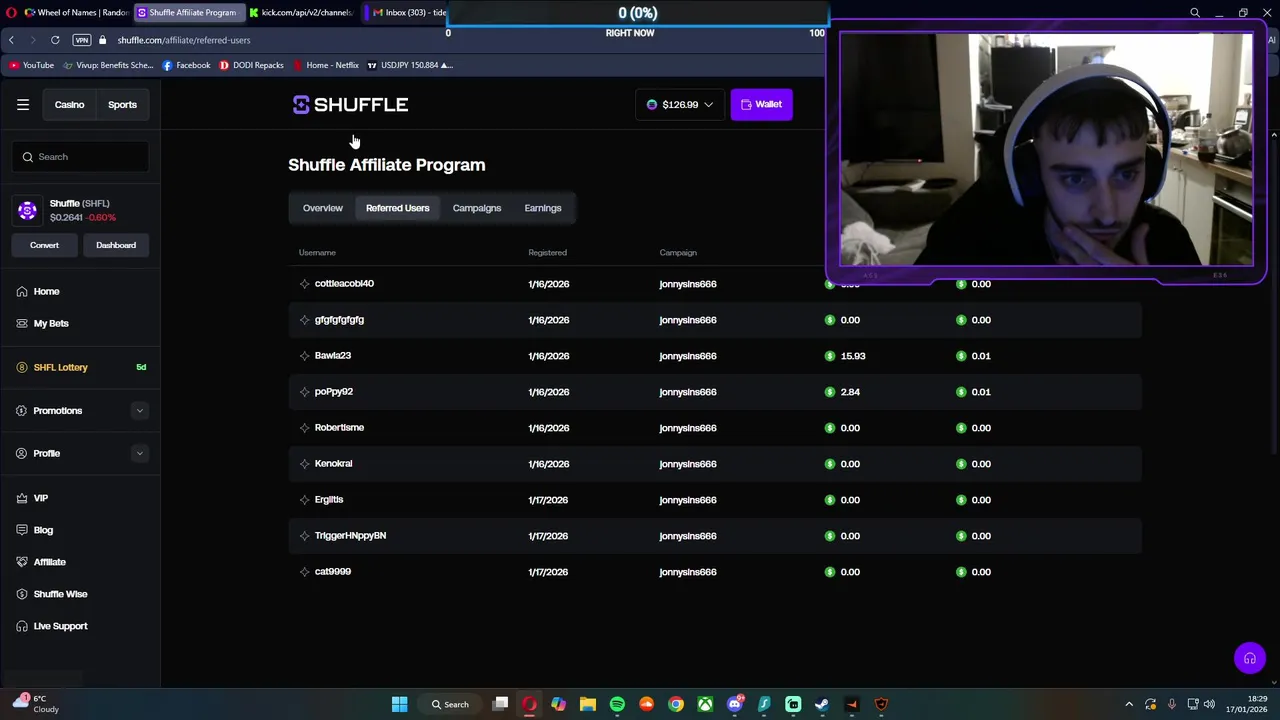The height and width of the screenshot is (720, 1280).
Task: Open Blog in the sidebar
Action: click(x=43, y=530)
